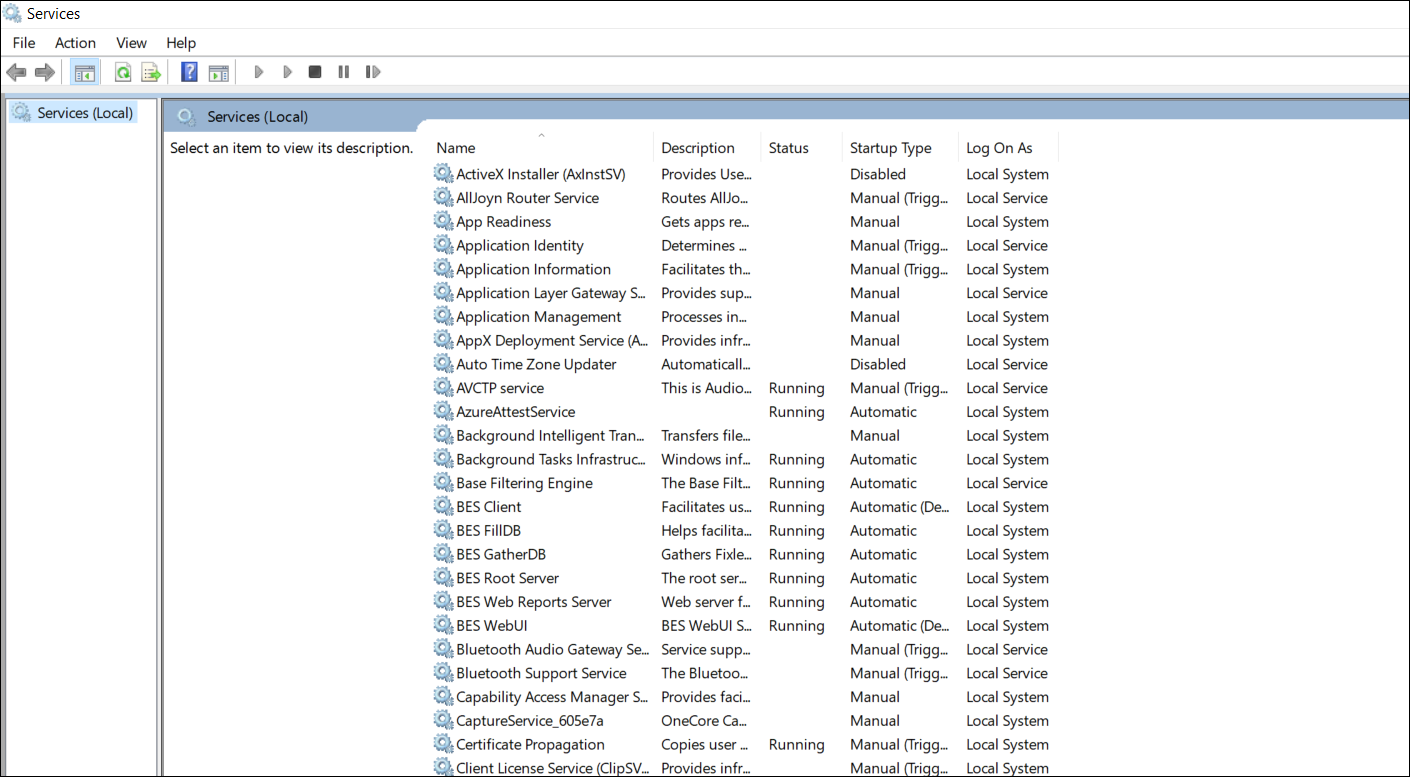
Task: Open the Action menu
Action: [75, 43]
